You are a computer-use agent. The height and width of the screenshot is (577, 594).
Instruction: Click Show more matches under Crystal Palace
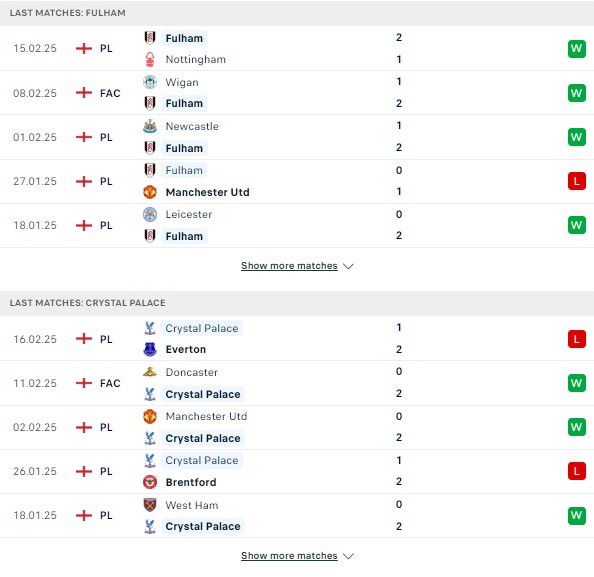289,556
